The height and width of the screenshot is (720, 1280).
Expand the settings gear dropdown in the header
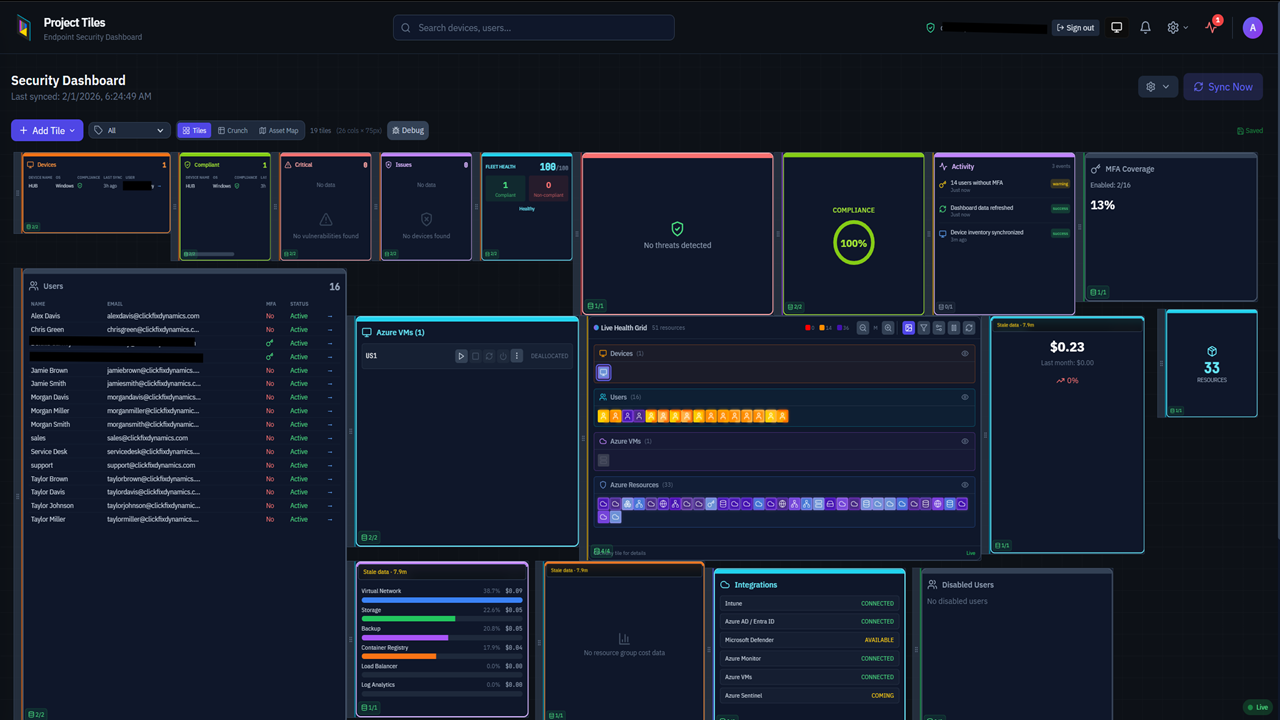tap(1174, 27)
